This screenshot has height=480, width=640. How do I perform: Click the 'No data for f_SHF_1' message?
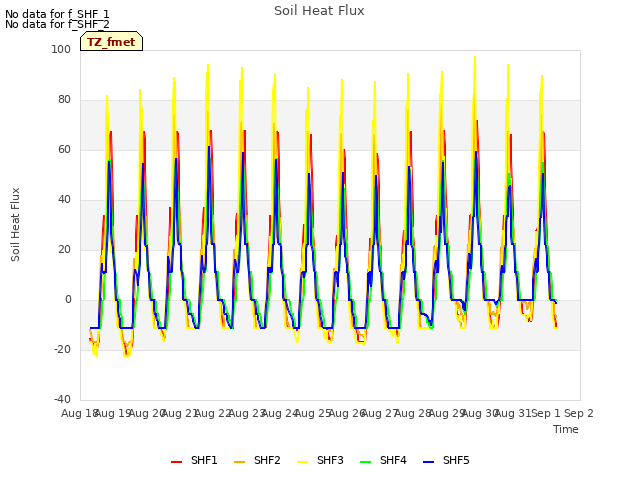point(57,14)
